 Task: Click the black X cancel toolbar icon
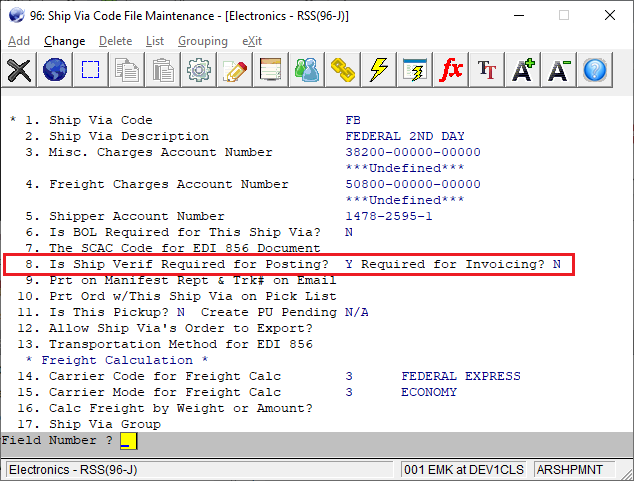[19, 70]
